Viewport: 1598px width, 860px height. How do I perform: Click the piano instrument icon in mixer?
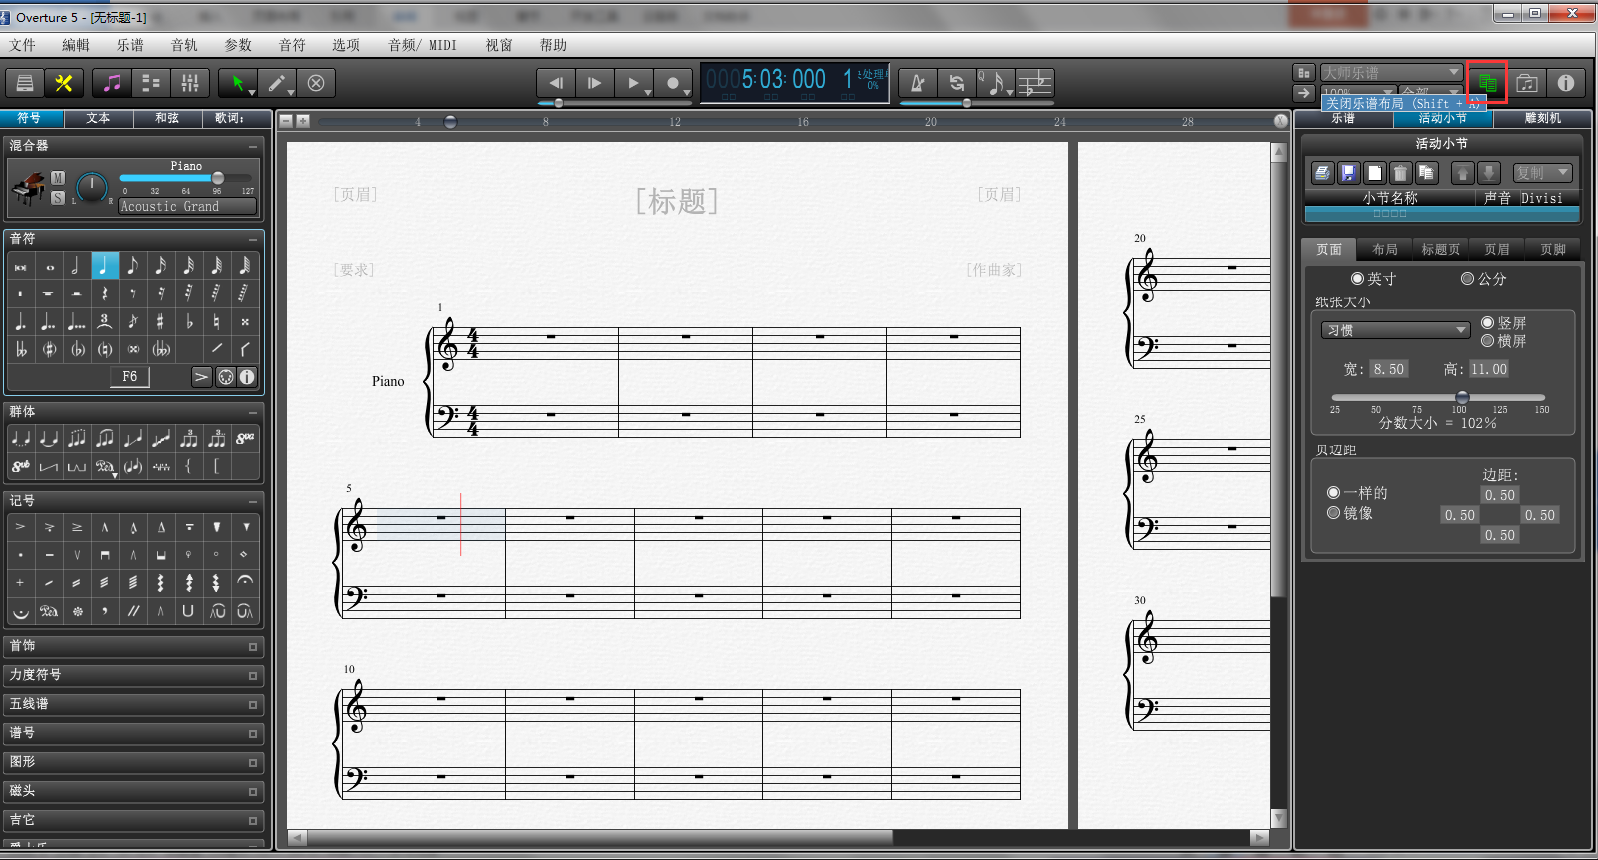(x=28, y=187)
